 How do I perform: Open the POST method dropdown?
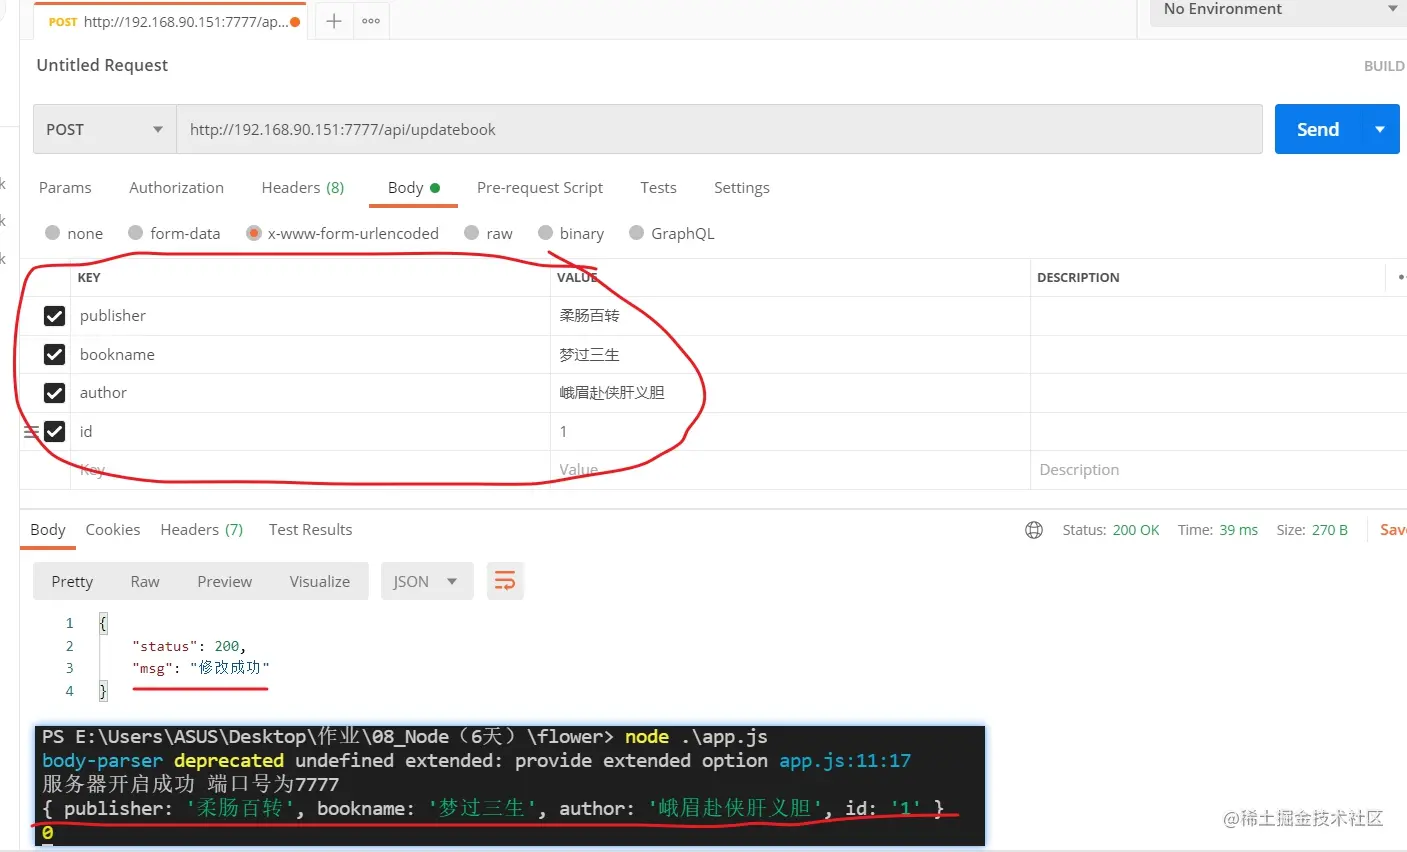click(105, 129)
